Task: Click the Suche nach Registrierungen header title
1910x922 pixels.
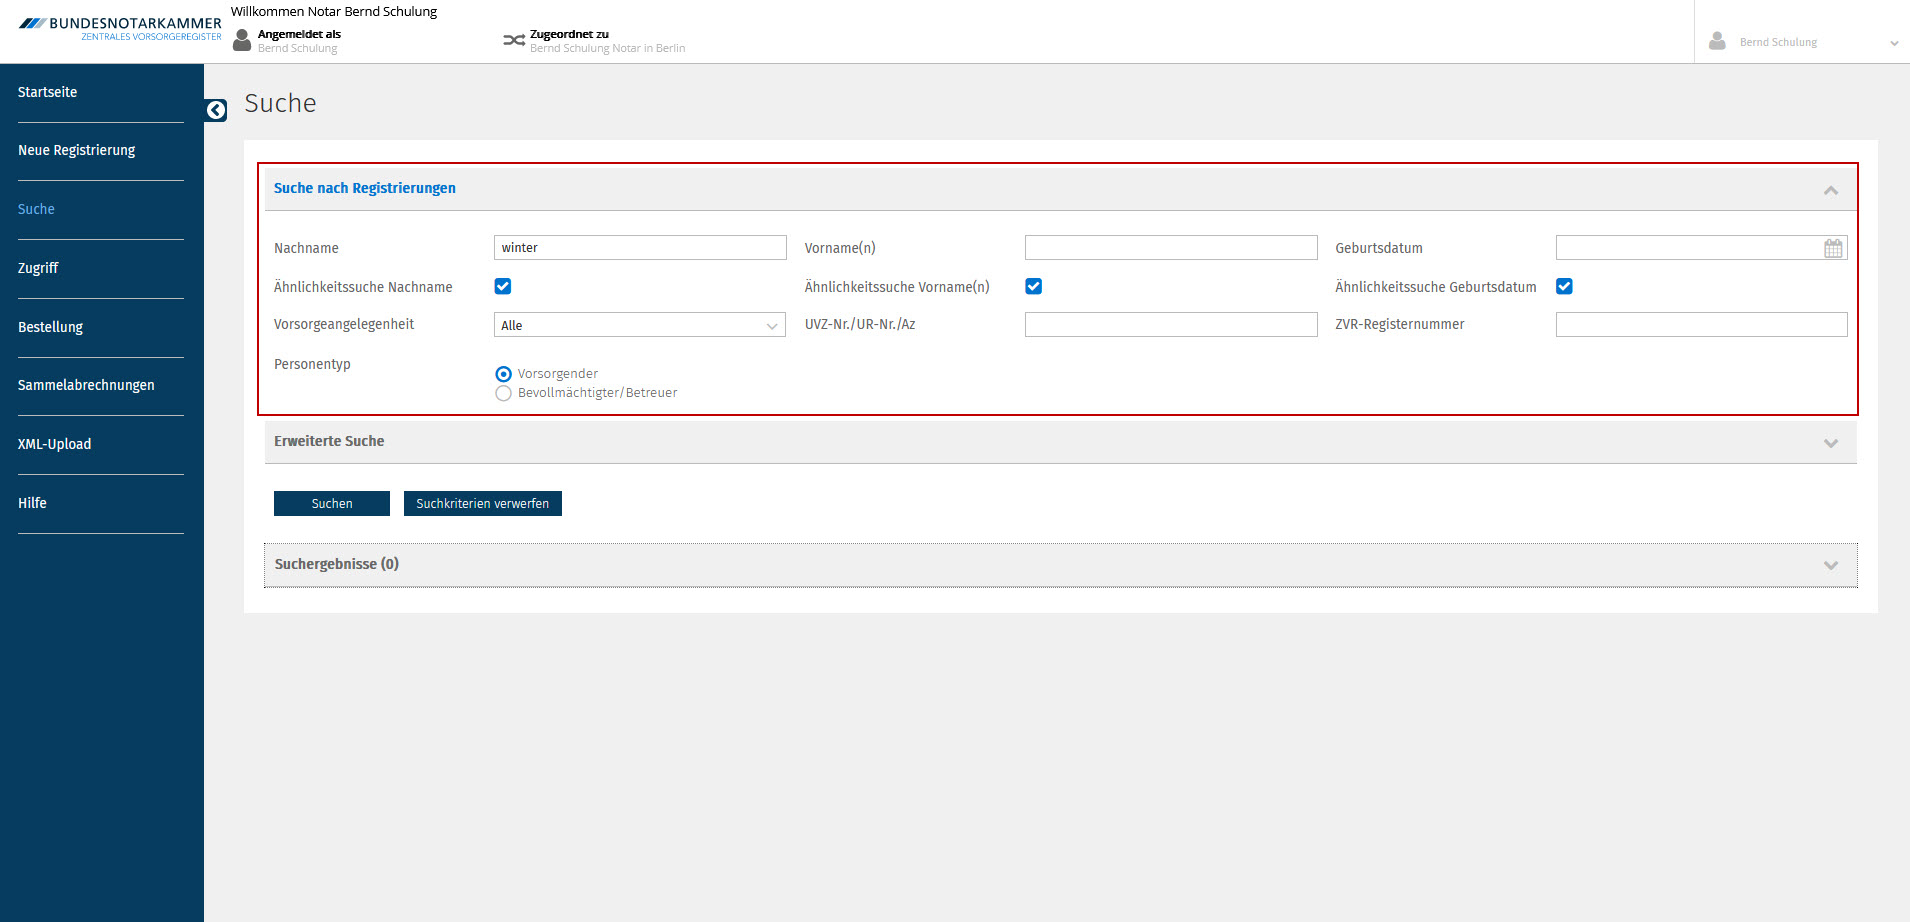Action: coord(365,188)
